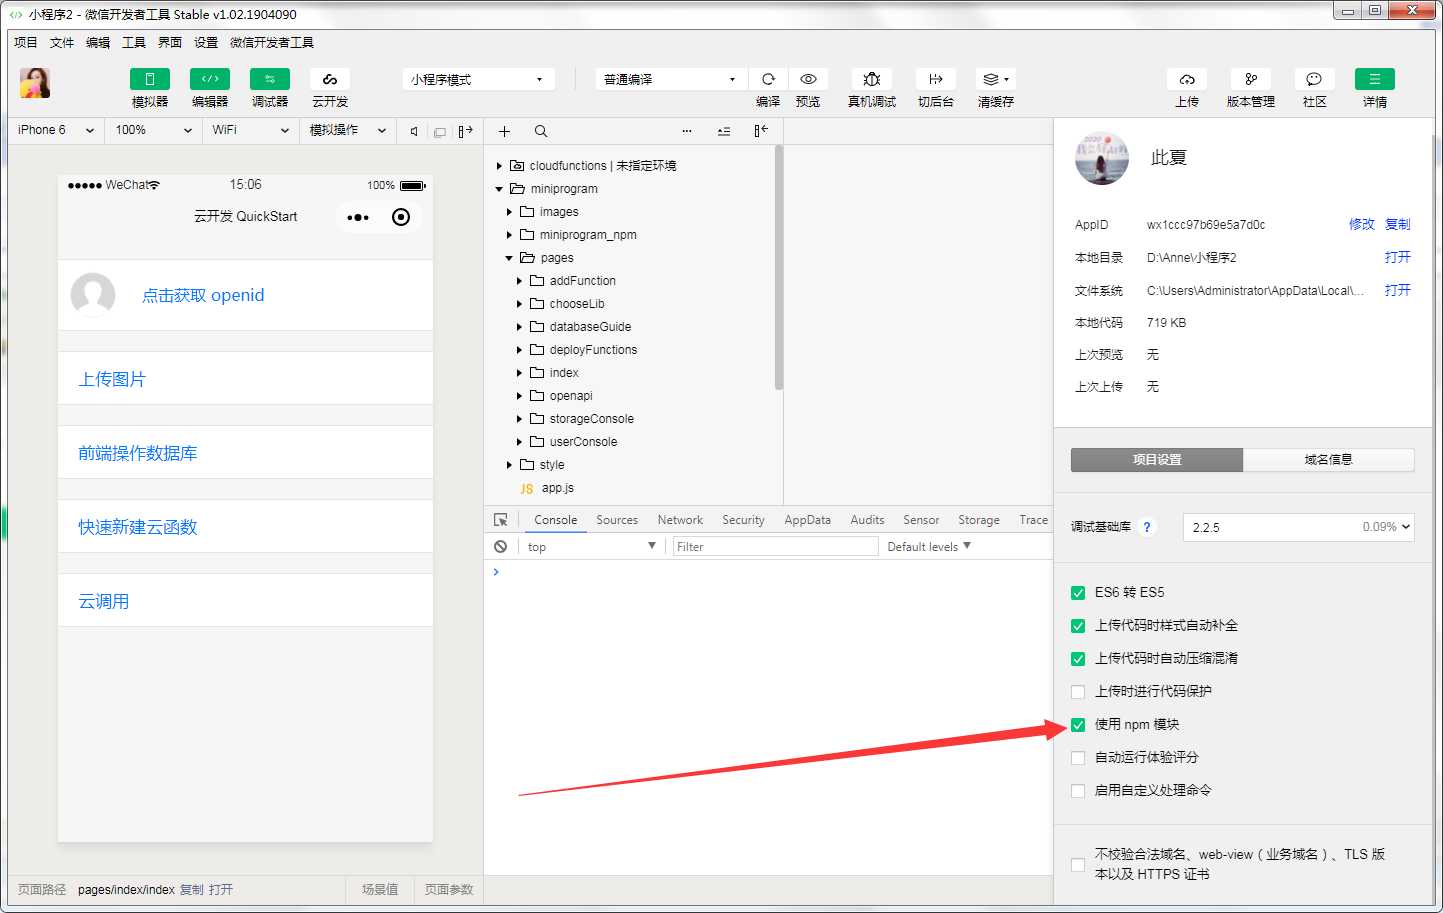Open the WiFi network dropdown
This screenshot has width=1443, height=913.
pyautogui.click(x=250, y=130)
